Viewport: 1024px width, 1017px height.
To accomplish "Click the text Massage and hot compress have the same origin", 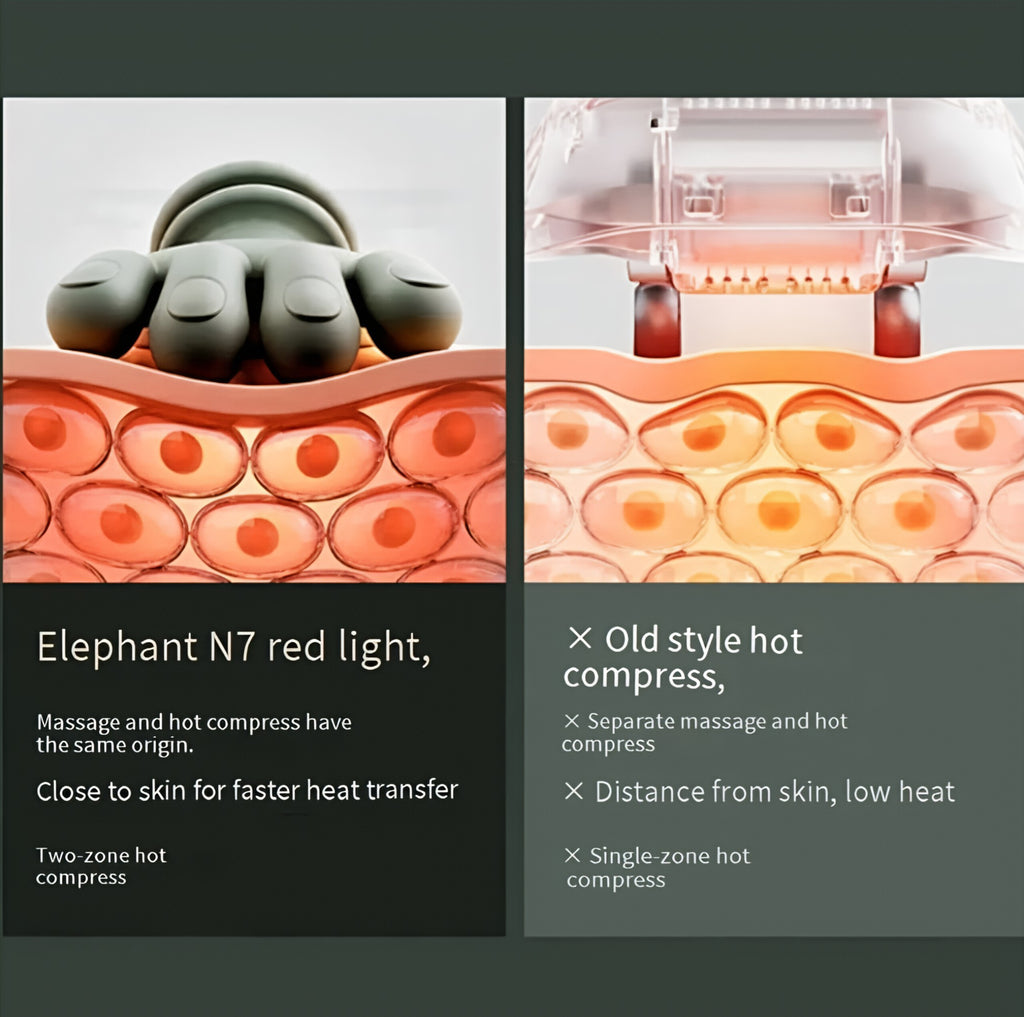I will tap(194, 734).
